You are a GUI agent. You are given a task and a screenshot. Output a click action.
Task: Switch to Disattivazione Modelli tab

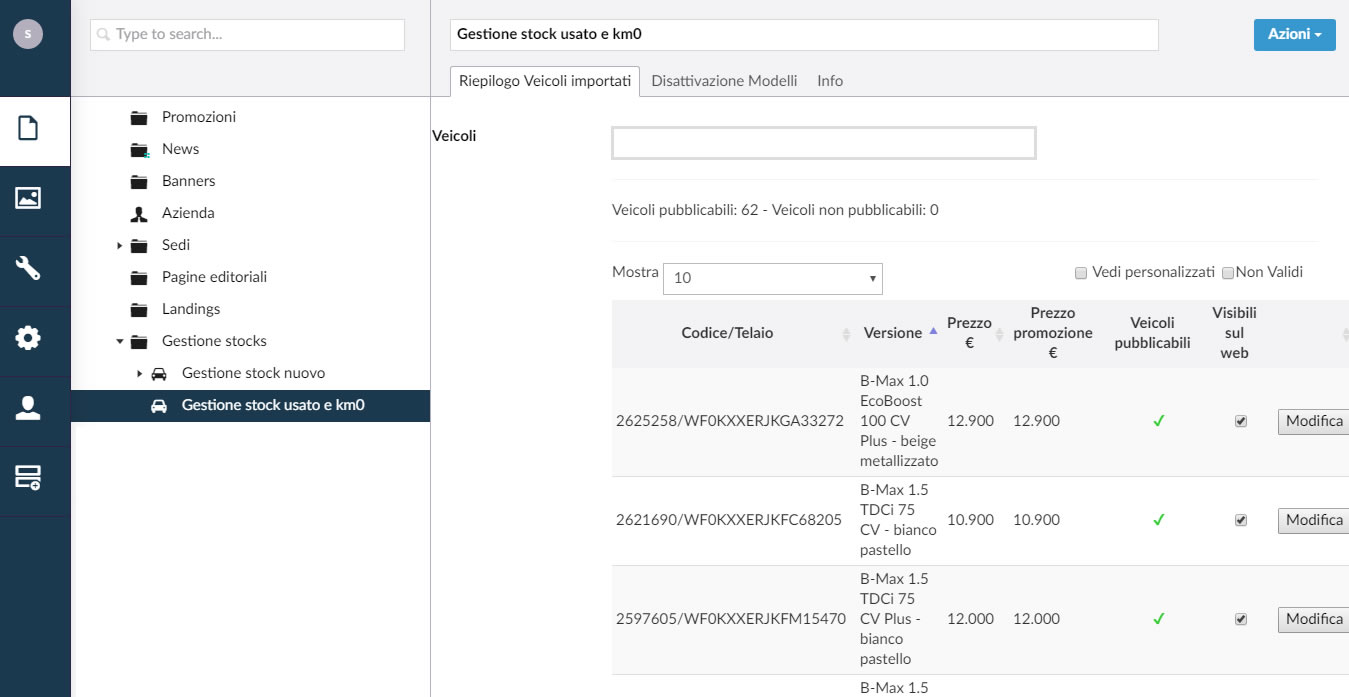(724, 81)
